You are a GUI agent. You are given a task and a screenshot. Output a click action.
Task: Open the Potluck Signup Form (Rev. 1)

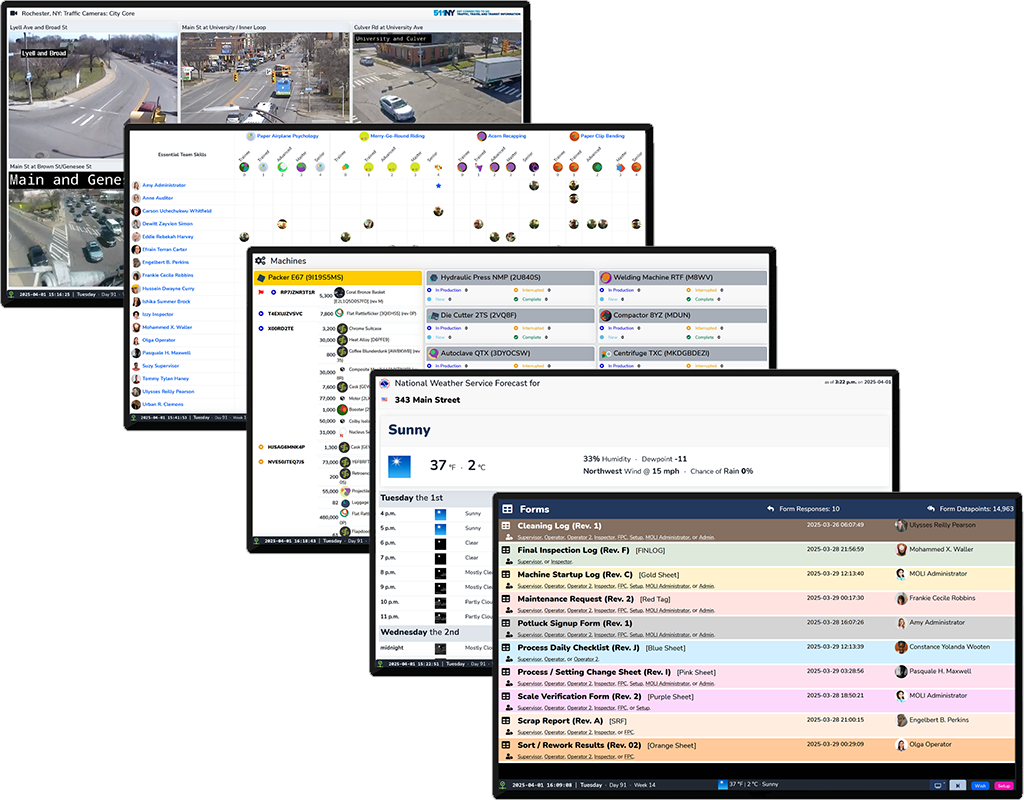point(575,623)
